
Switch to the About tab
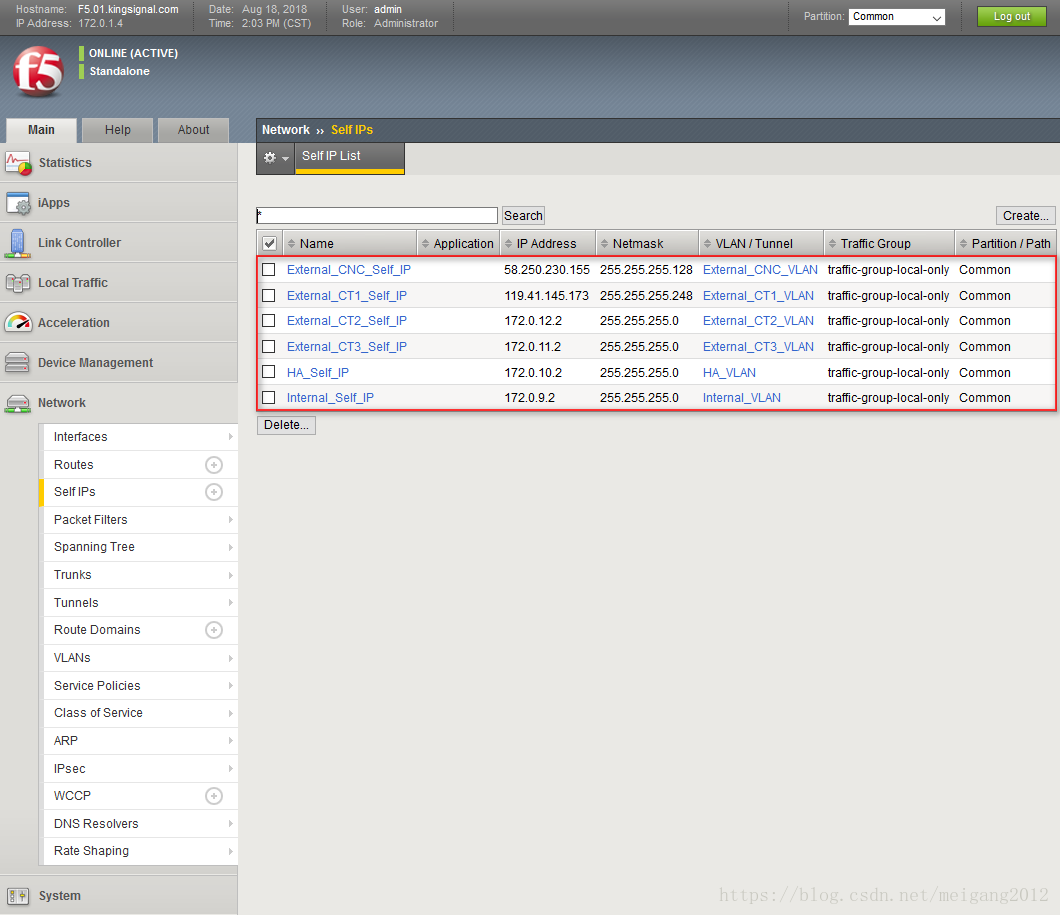[193, 130]
